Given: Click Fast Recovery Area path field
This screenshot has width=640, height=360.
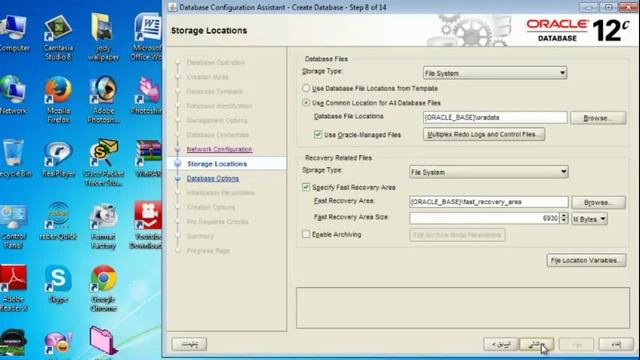Looking at the screenshot, I should click(x=488, y=202).
